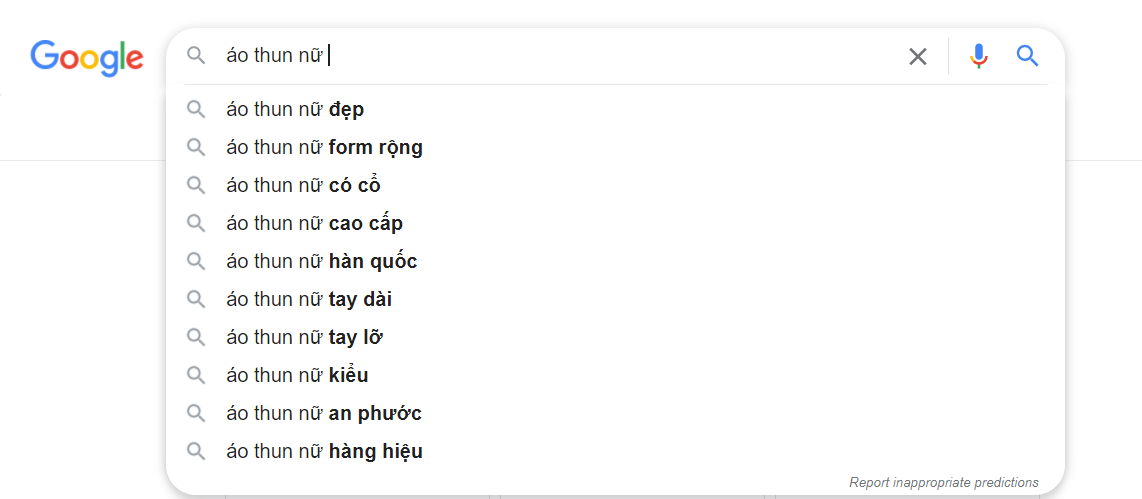Viewport: 1142px width, 499px height.
Task: Click magnifier icon beside 'áo thun nữ hàn quốc'
Action: tap(196, 261)
